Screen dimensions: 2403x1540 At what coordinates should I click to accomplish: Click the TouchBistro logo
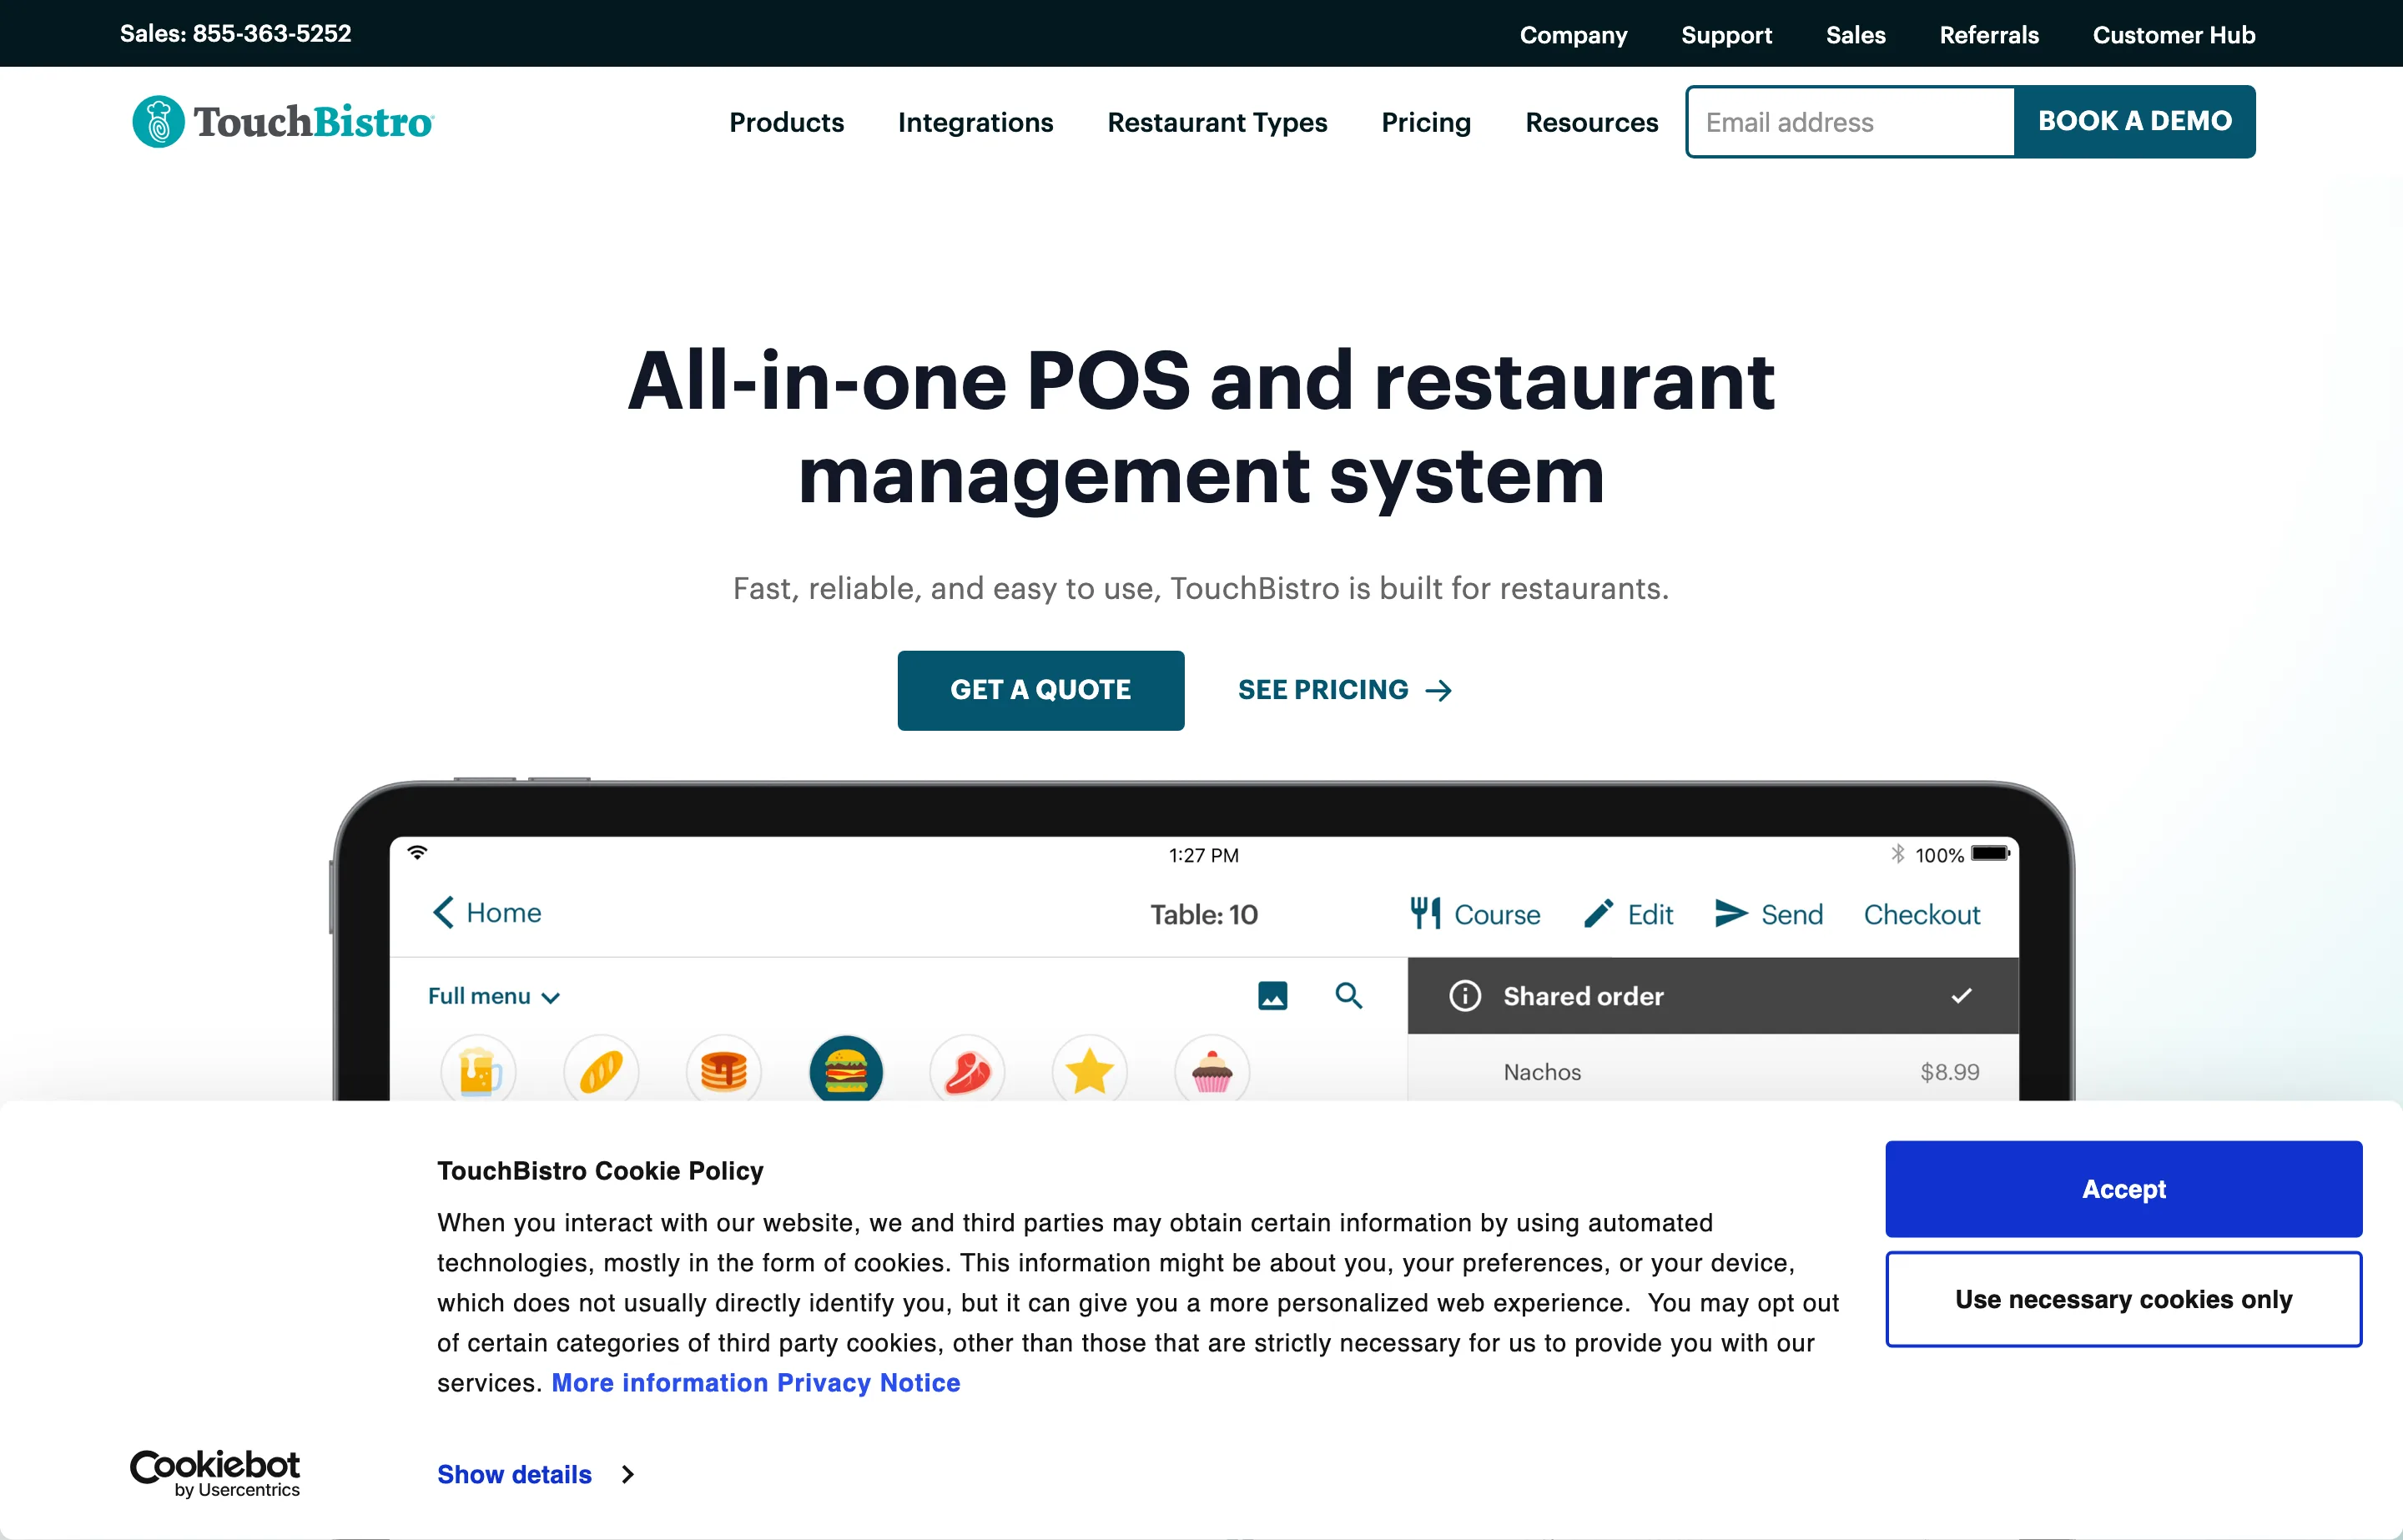[x=283, y=122]
